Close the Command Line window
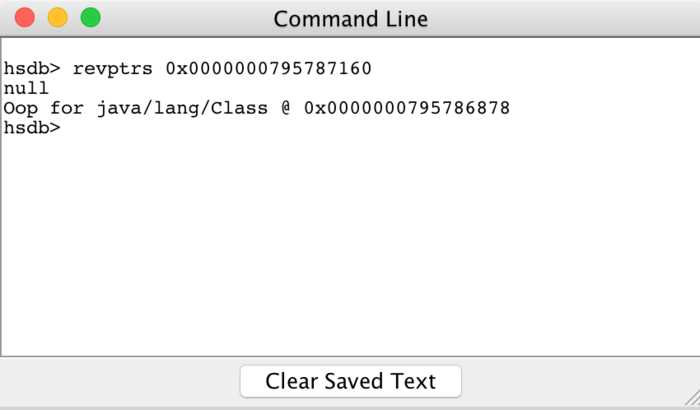This screenshot has width=700, height=410. (25, 18)
